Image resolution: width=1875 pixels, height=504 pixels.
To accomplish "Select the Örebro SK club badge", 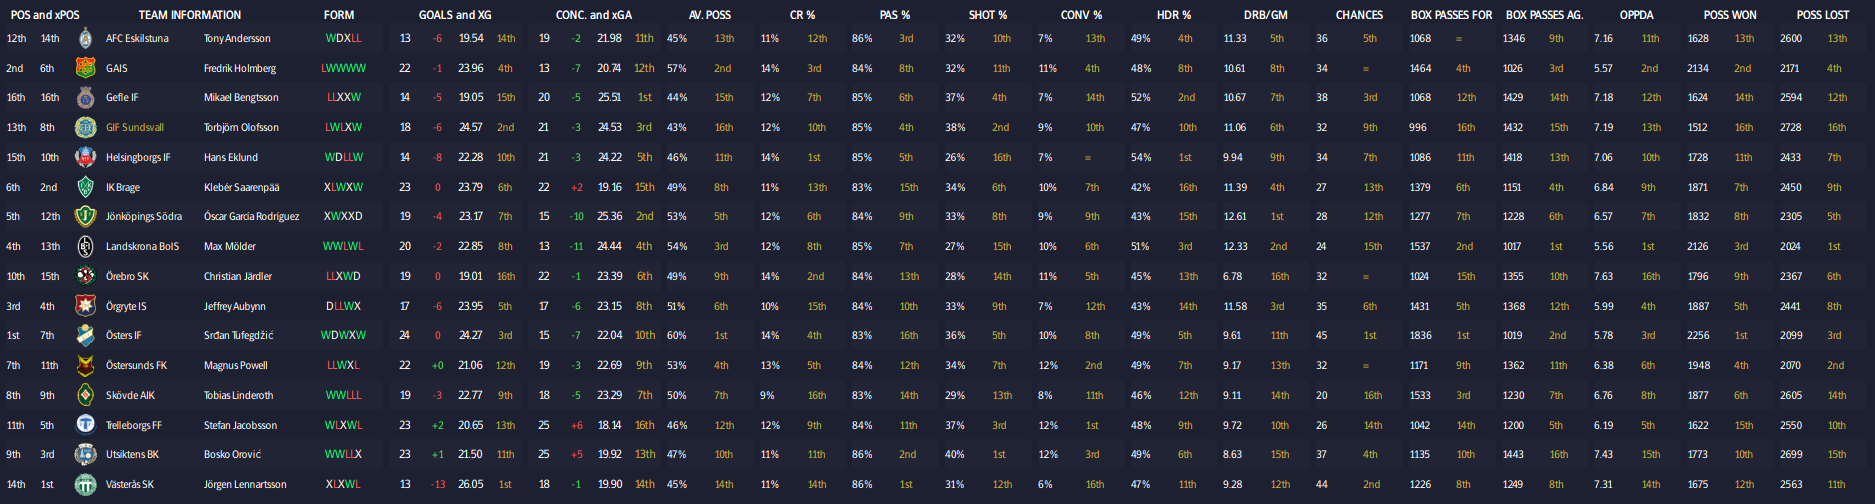I will 85,276.
